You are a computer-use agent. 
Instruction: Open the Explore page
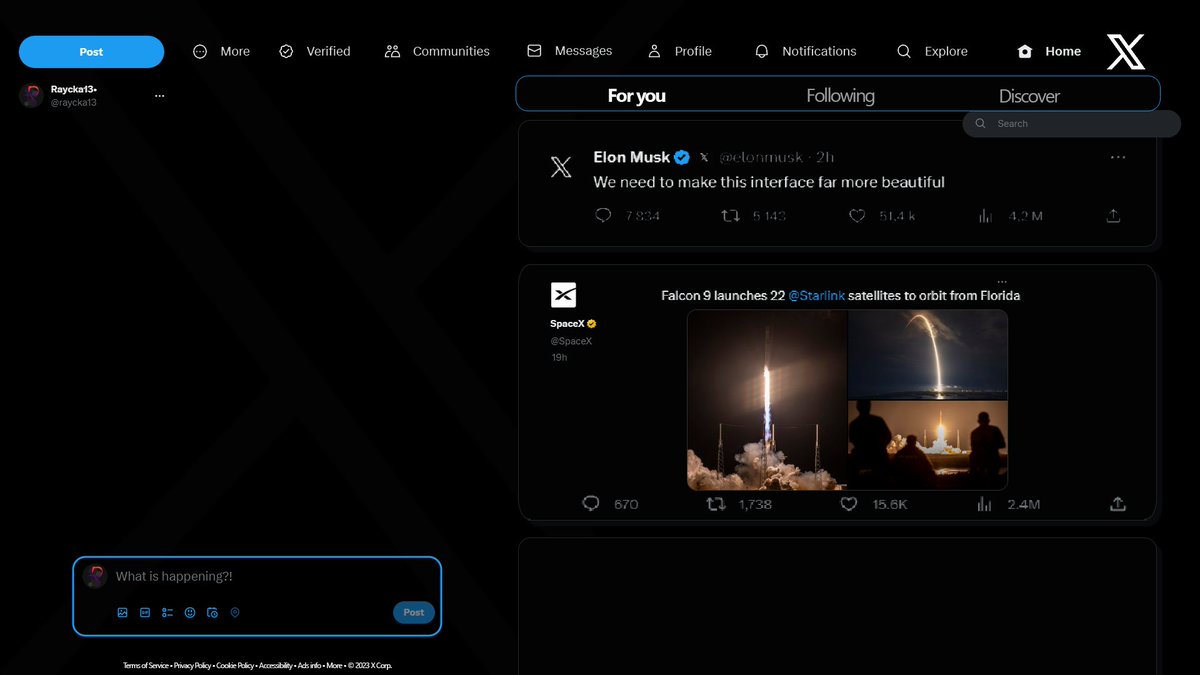tap(932, 51)
